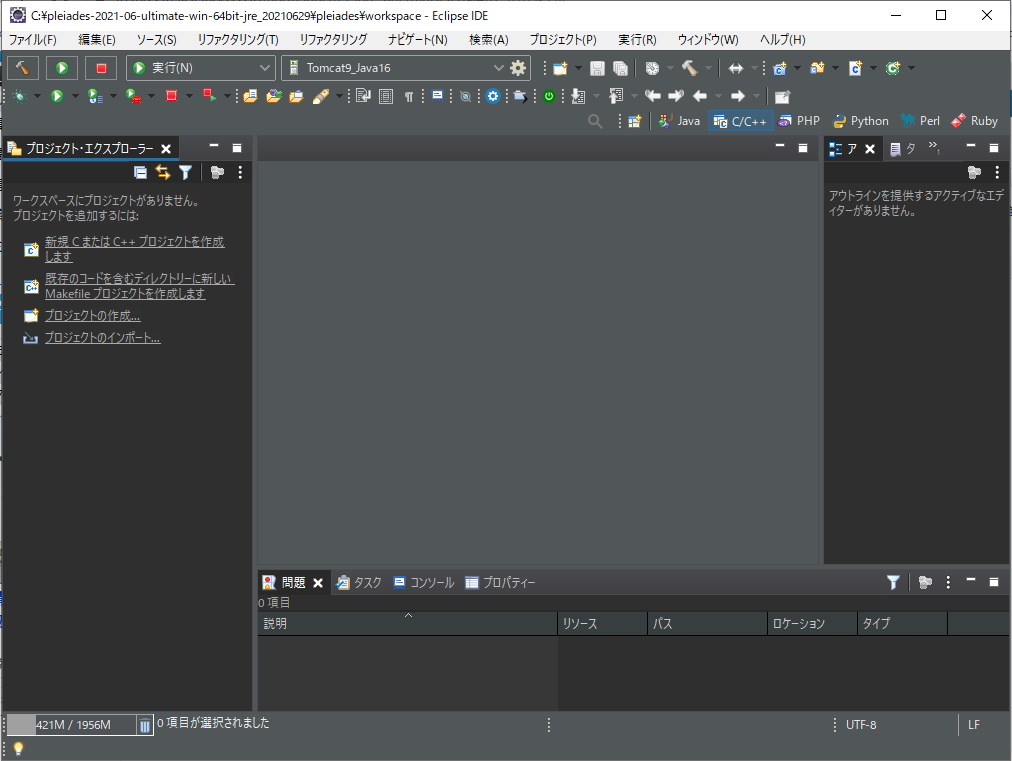Open dropdown next to new C source file icon
Image resolution: width=1012 pixels, height=761 pixels.
click(x=873, y=68)
